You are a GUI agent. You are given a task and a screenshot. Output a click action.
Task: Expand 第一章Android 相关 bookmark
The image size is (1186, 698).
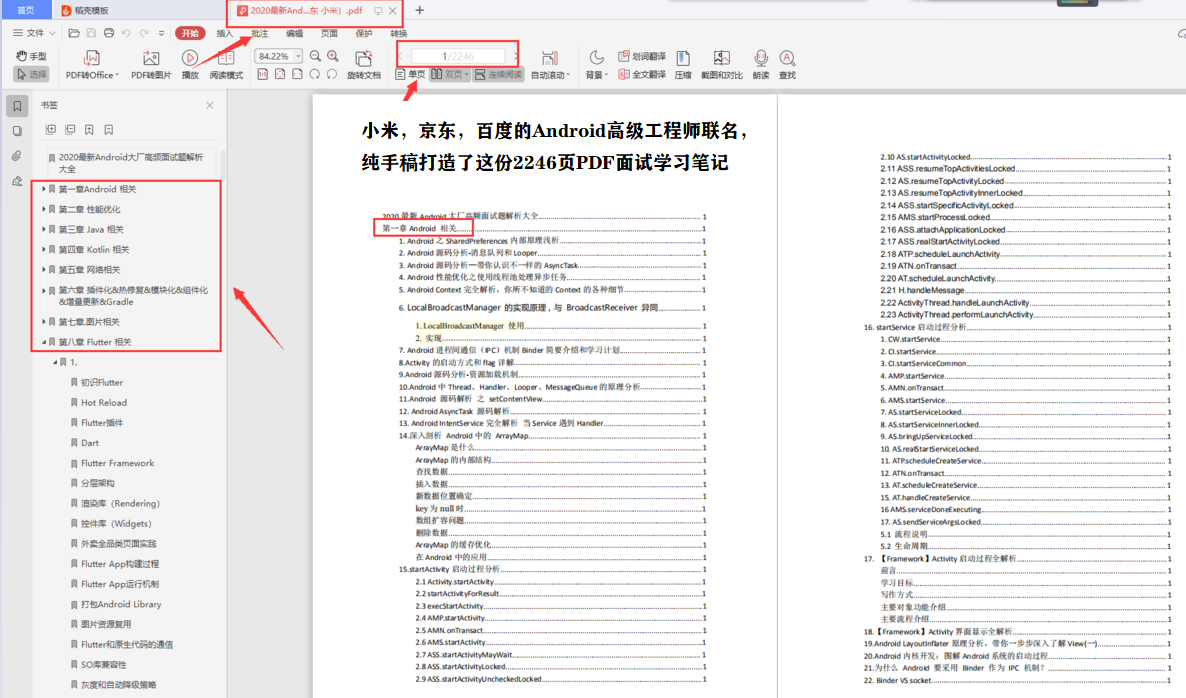point(44,189)
